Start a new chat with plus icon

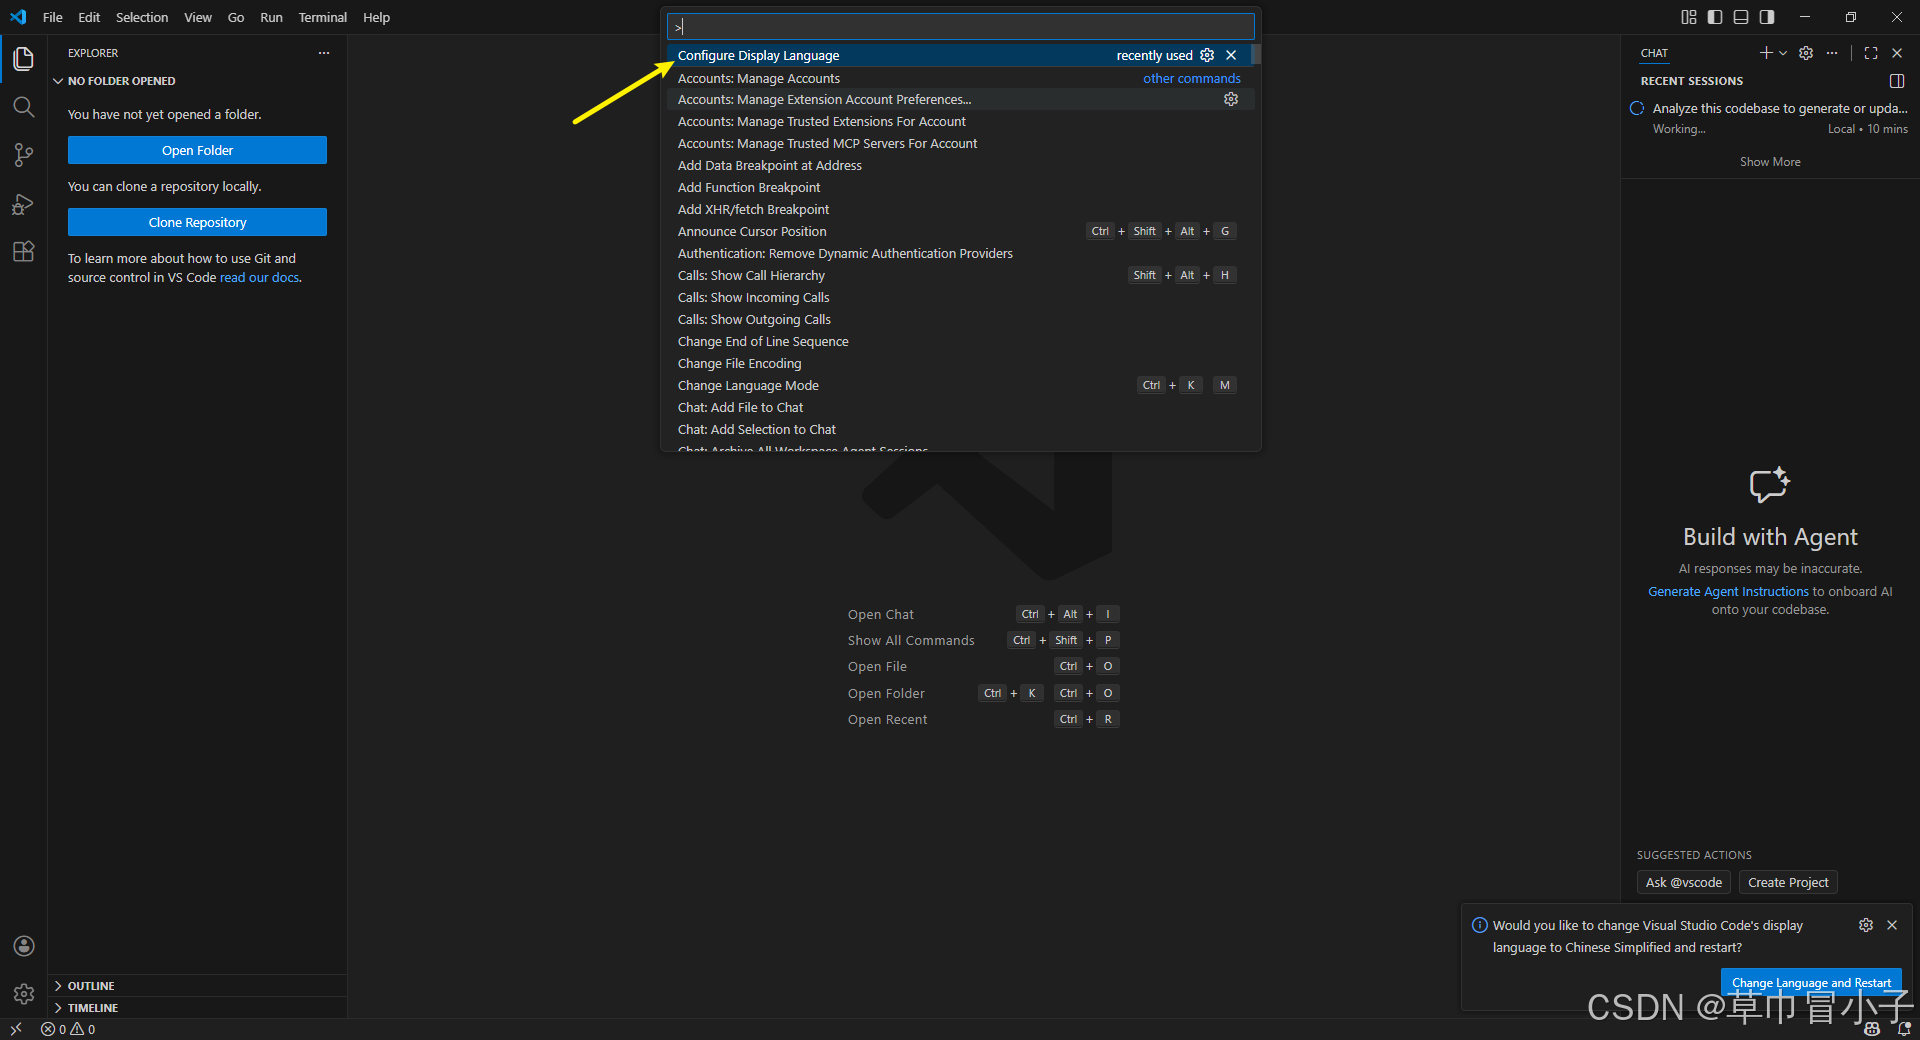(x=1766, y=53)
